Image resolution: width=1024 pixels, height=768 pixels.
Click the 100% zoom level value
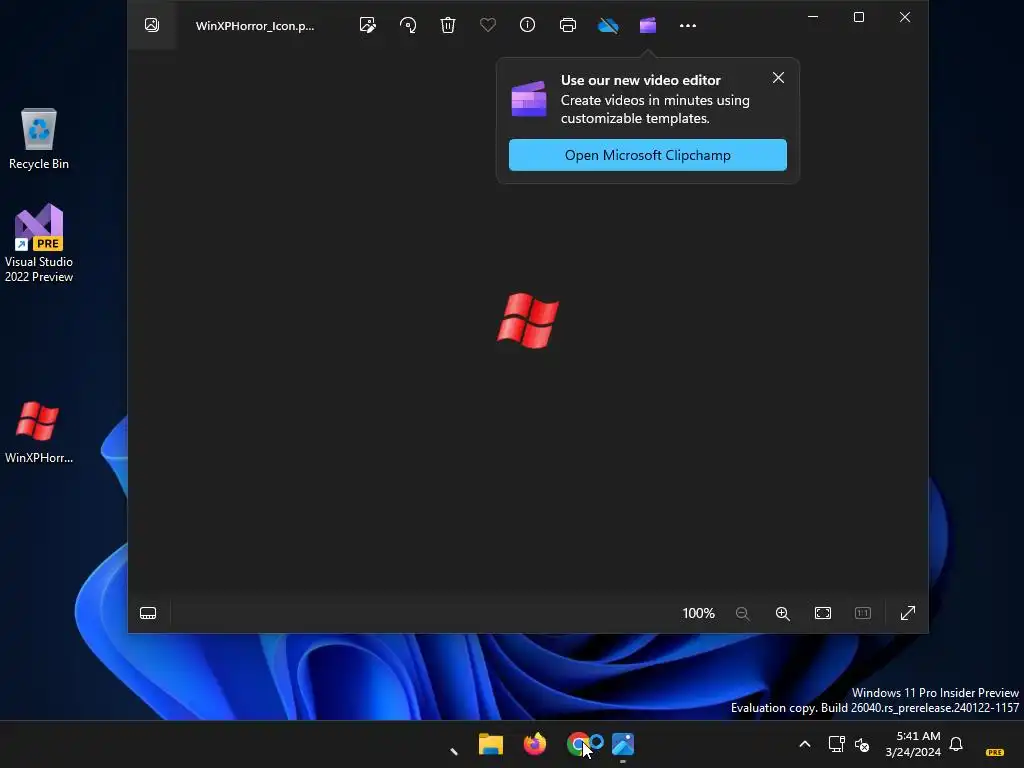click(699, 613)
